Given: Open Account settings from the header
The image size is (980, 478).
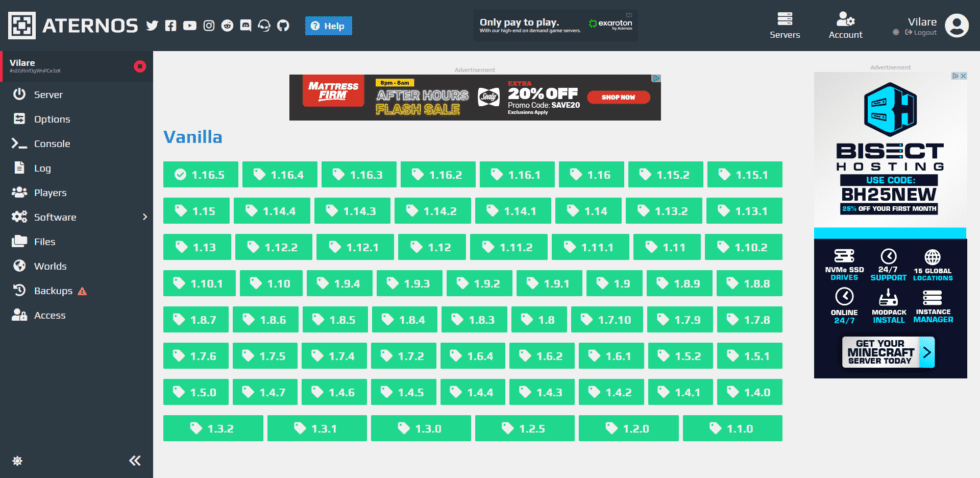Looking at the screenshot, I should click(x=845, y=26).
